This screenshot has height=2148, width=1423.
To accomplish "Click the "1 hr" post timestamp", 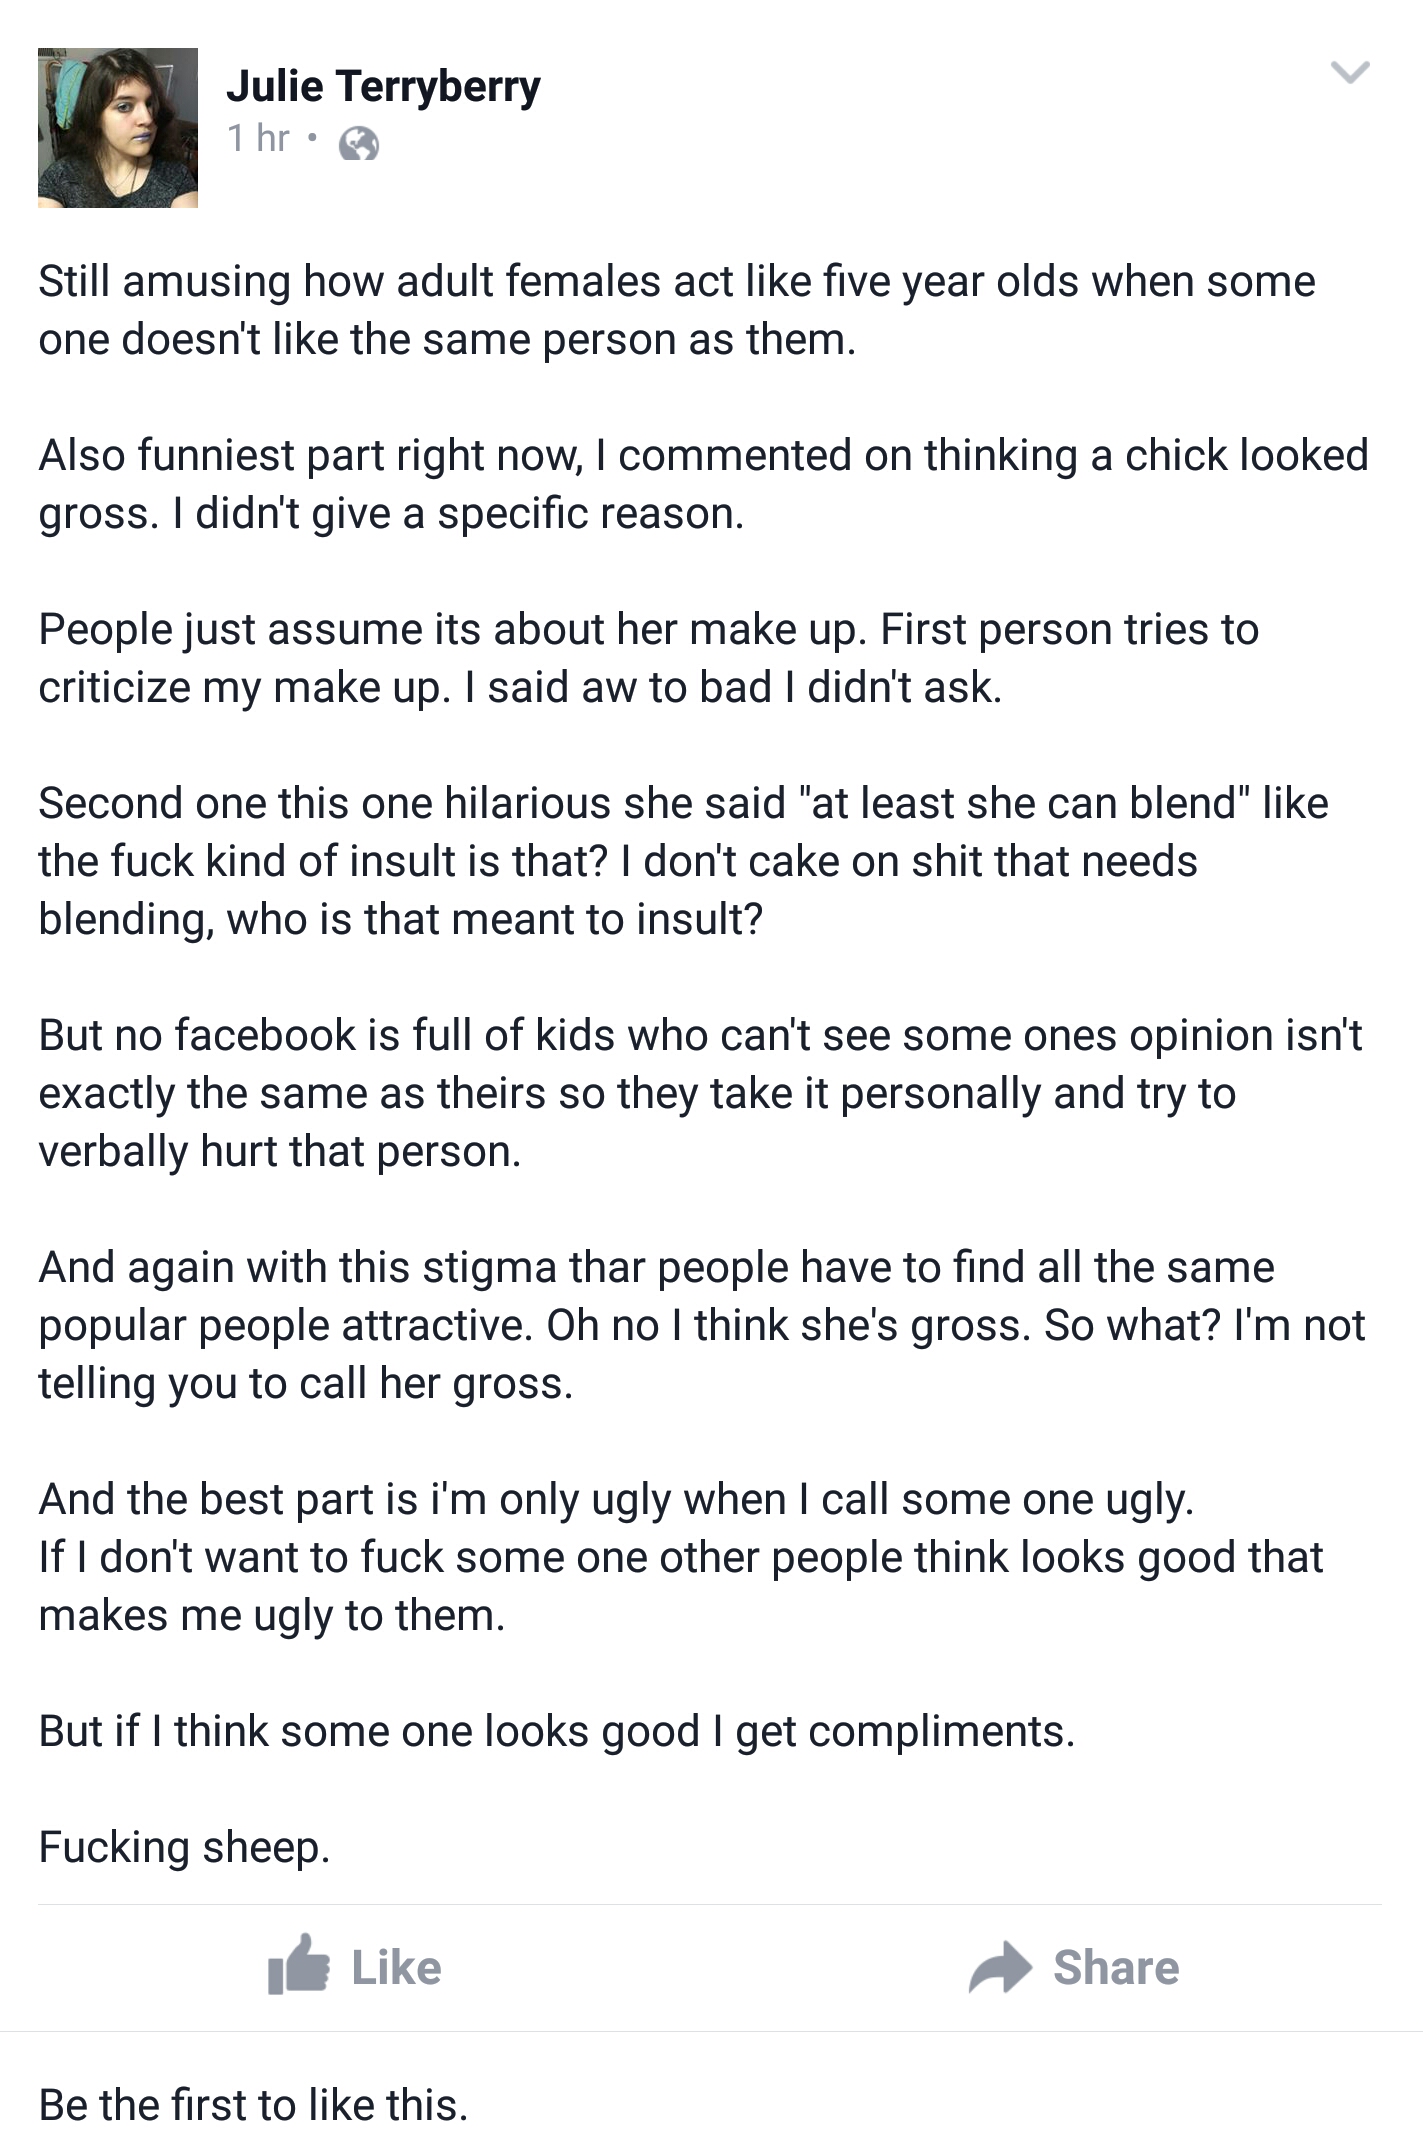I will [x=258, y=138].
